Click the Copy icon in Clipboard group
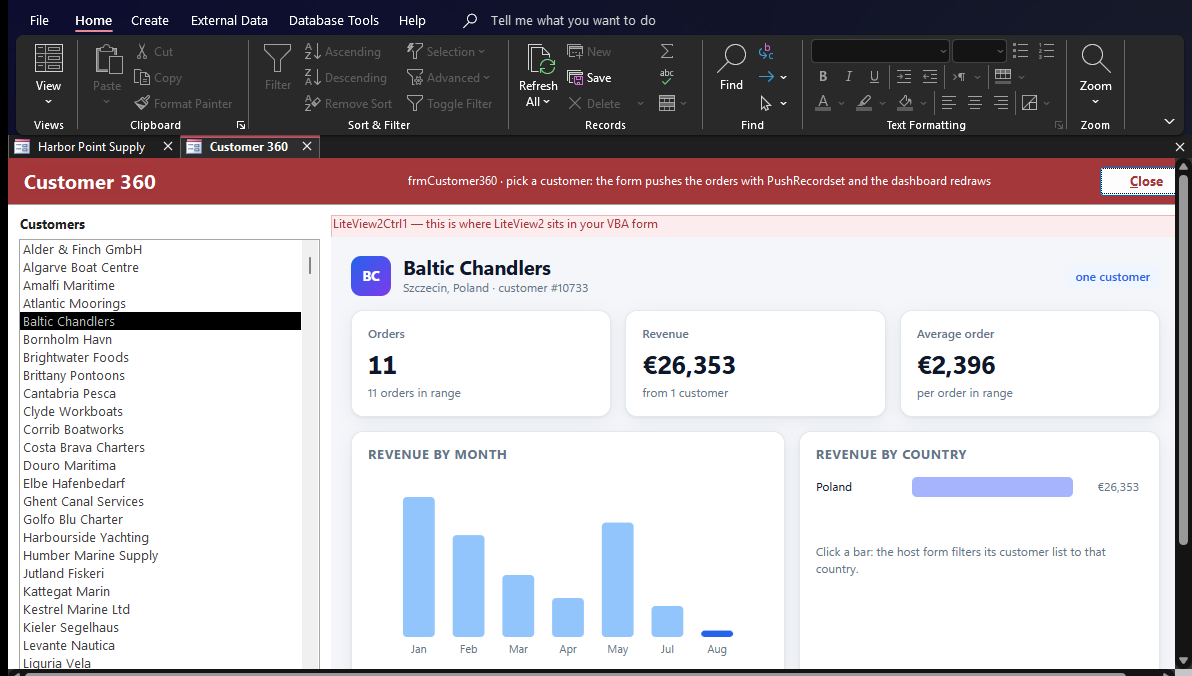1192x676 pixels. click(142, 78)
